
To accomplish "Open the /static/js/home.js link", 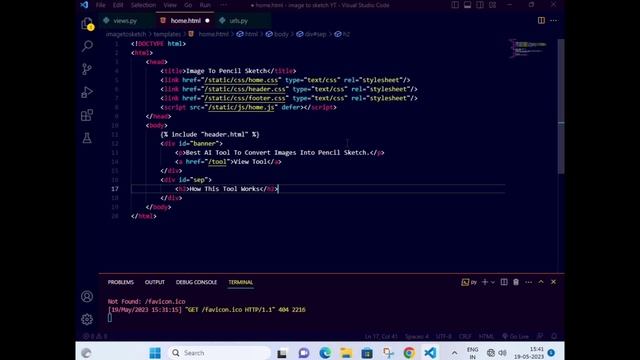I will click(x=241, y=107).
